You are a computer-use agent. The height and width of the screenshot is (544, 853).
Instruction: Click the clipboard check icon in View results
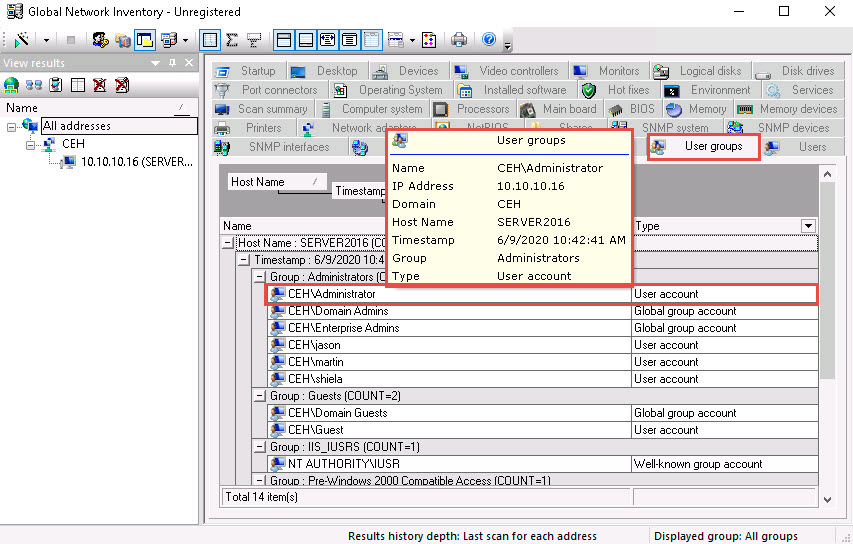[55, 85]
